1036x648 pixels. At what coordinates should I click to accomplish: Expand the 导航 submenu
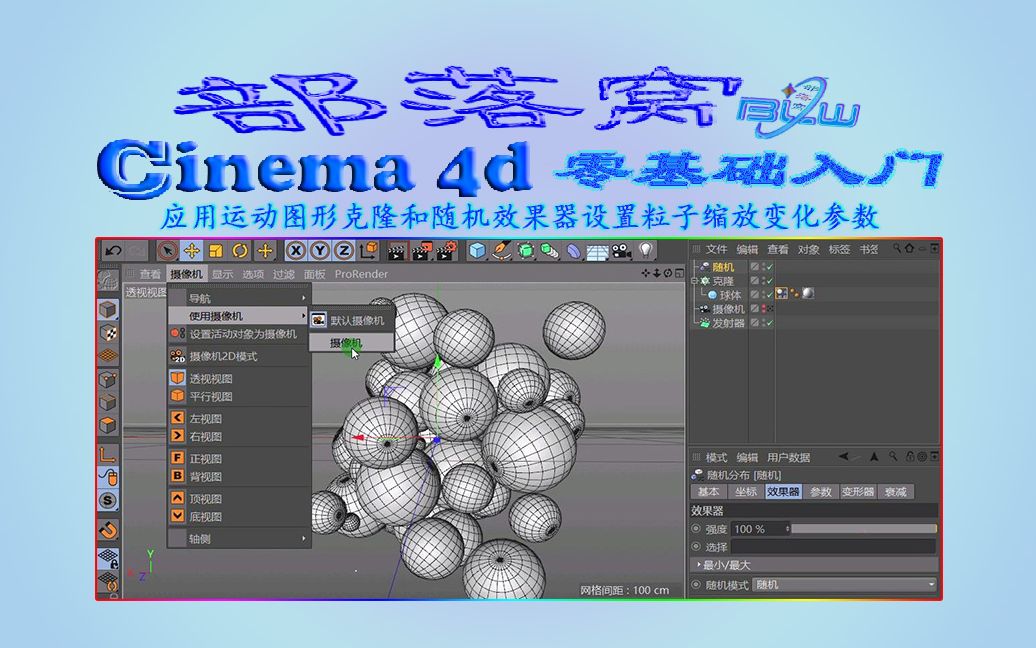(x=239, y=298)
